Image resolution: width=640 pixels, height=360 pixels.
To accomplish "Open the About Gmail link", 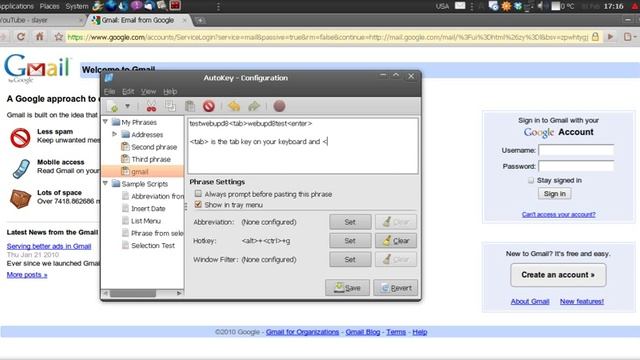I will pos(530,301).
